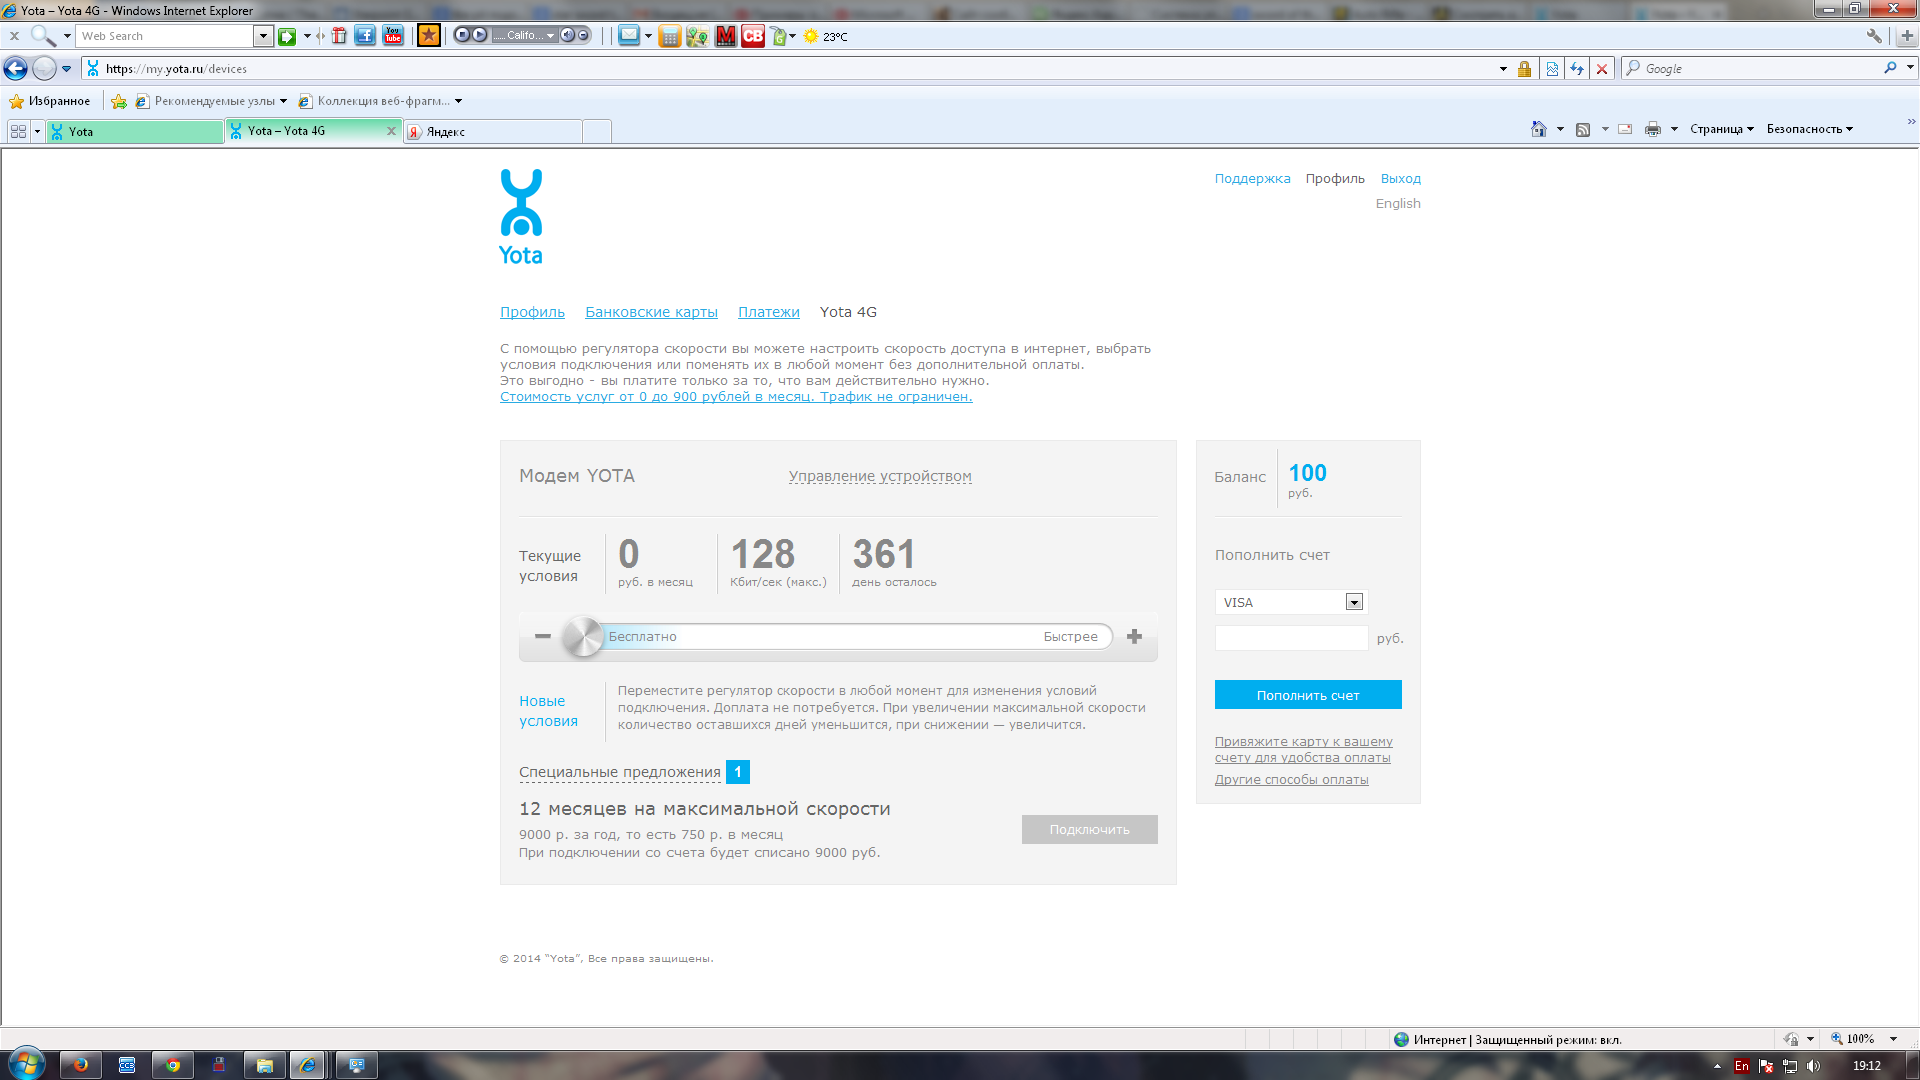
Task: Play the toolbar radio player
Action: [x=479, y=35]
